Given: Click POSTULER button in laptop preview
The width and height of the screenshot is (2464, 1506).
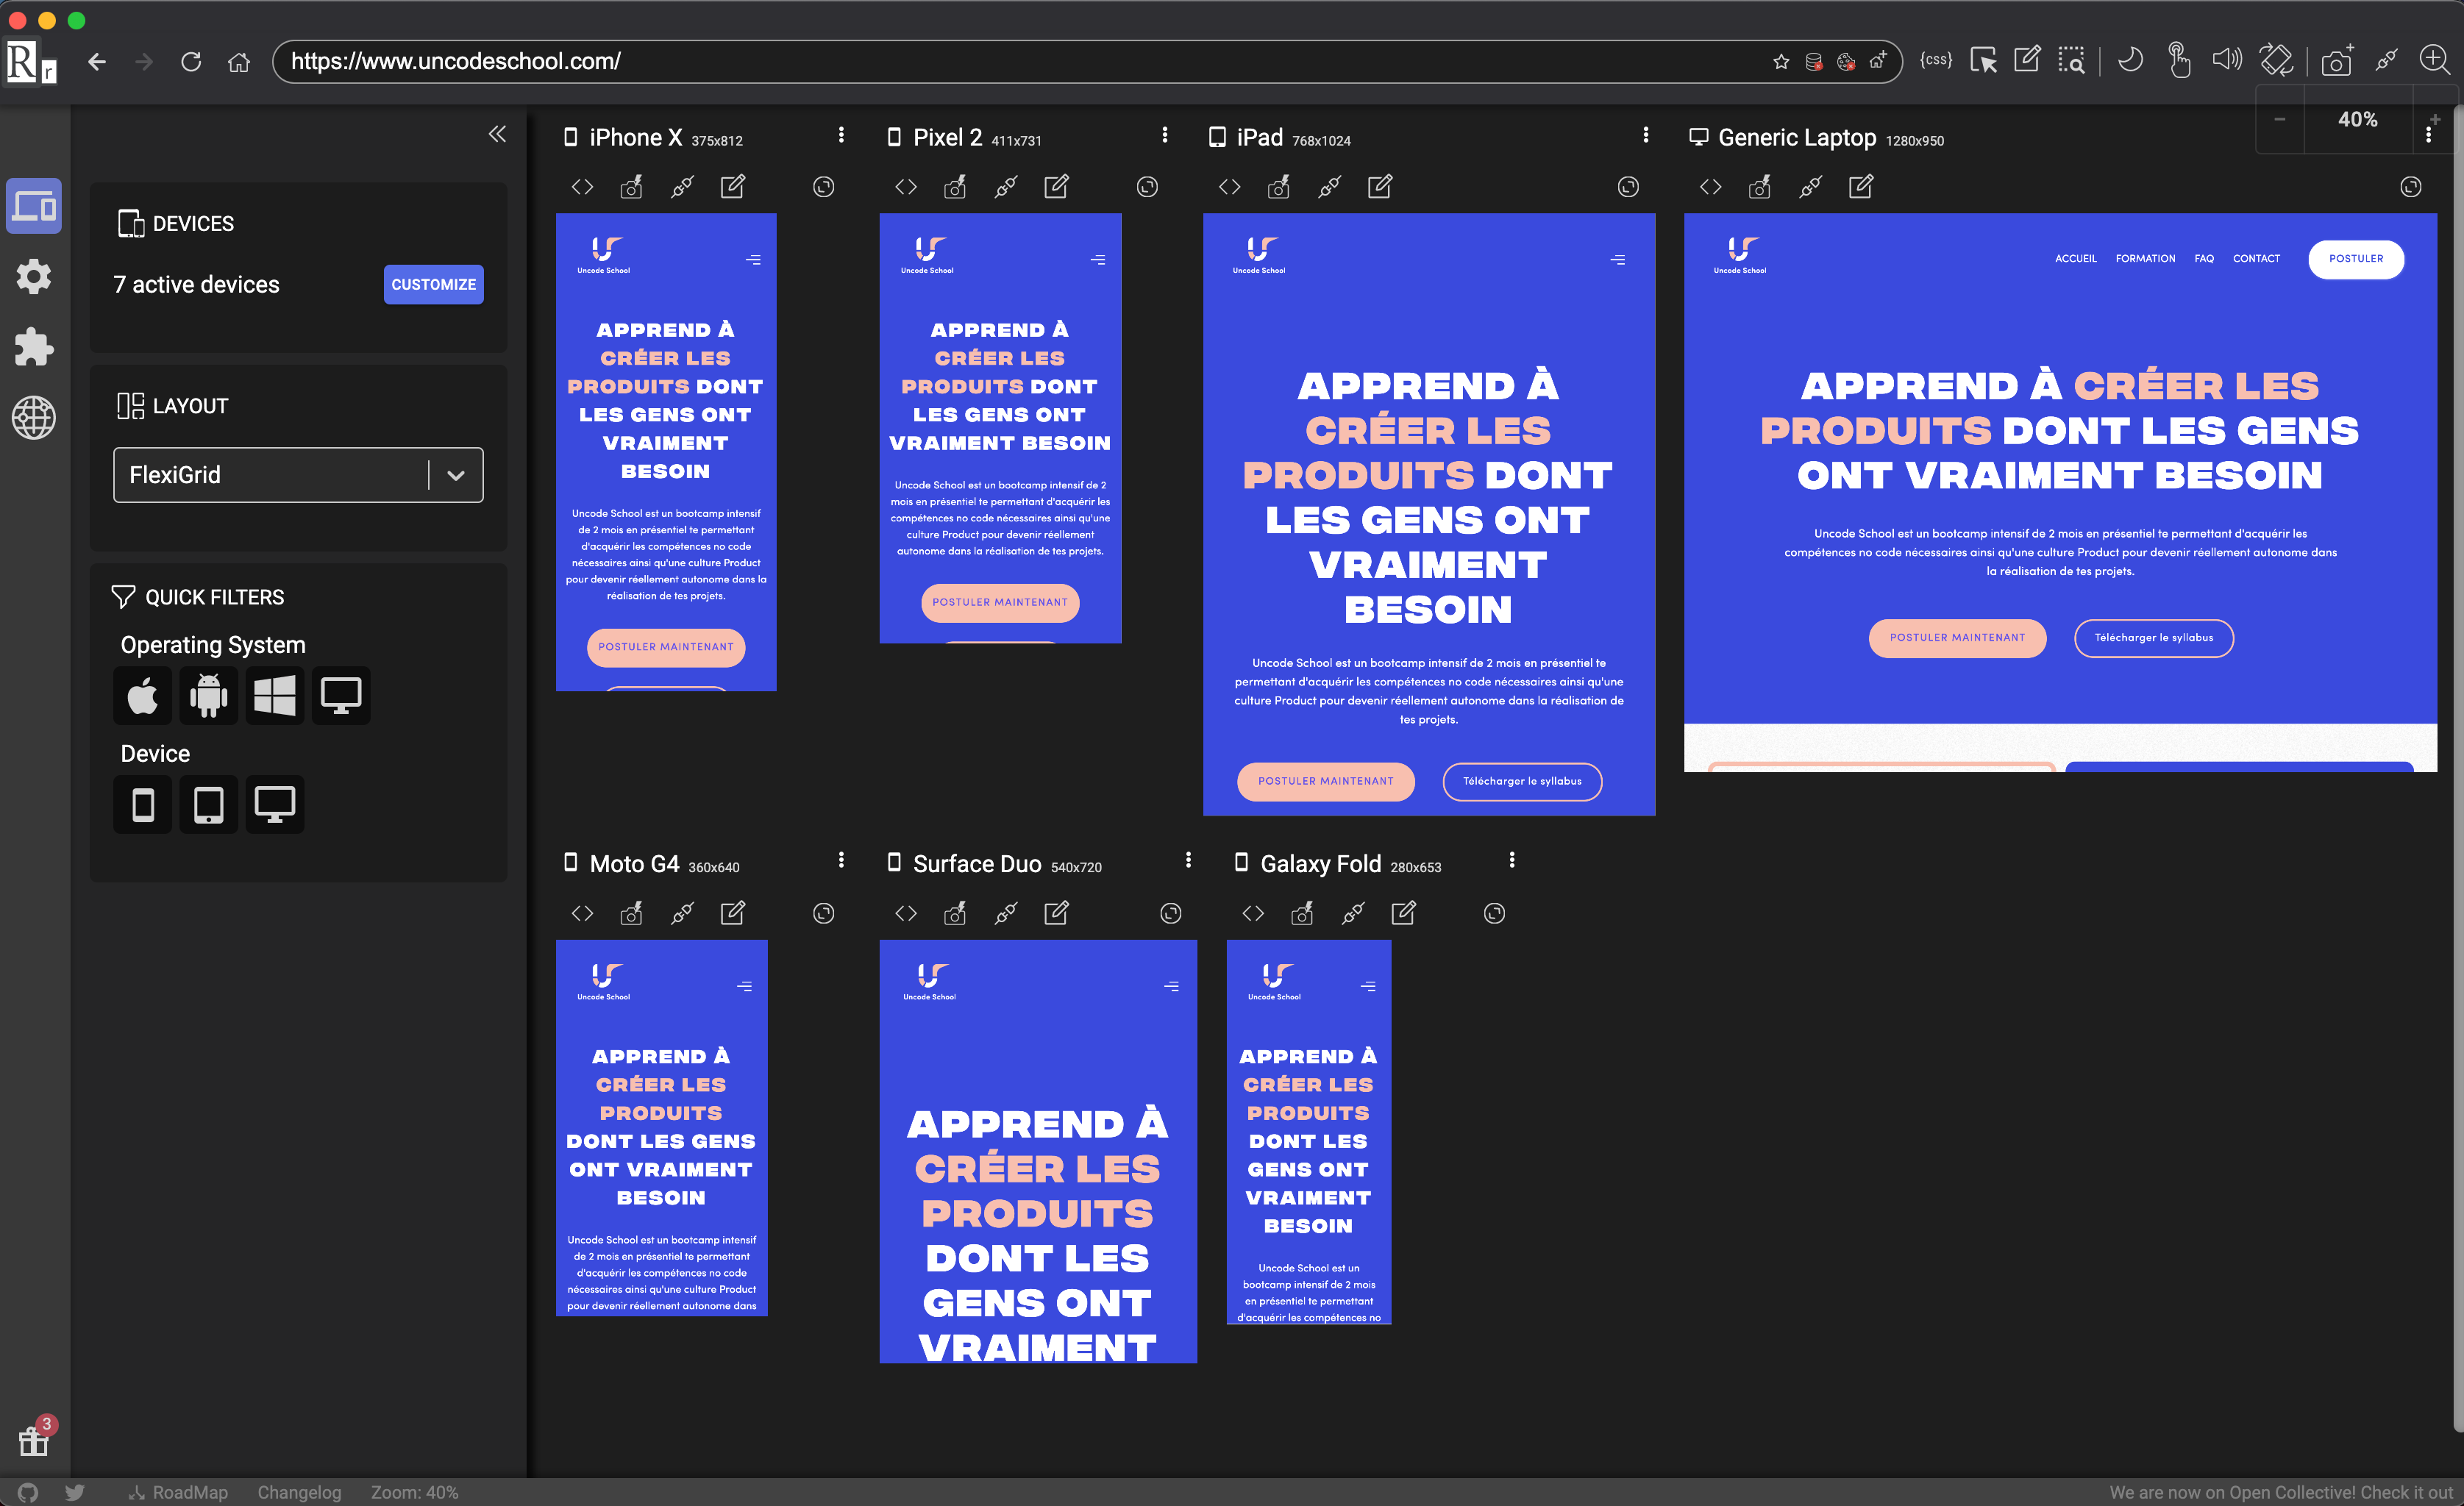Looking at the screenshot, I should (2356, 259).
